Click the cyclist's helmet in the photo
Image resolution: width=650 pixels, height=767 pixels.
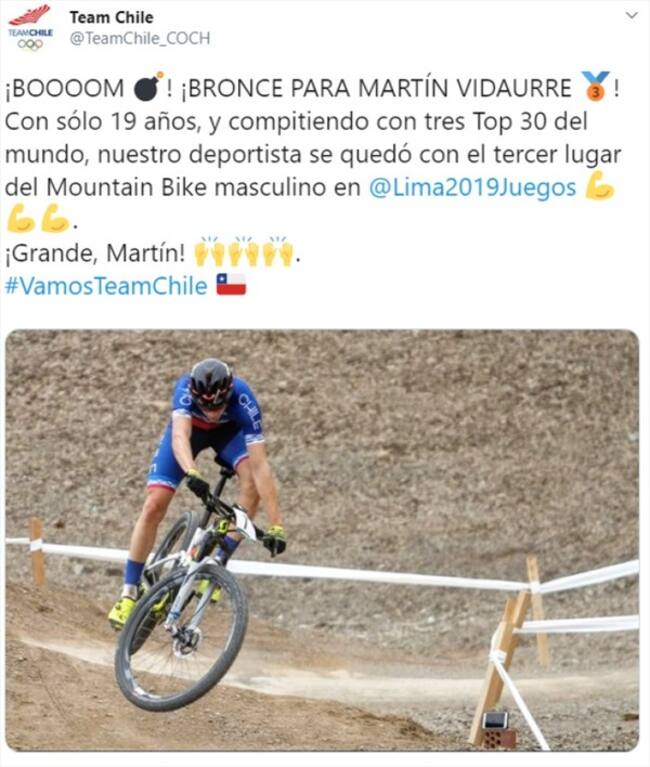211,383
